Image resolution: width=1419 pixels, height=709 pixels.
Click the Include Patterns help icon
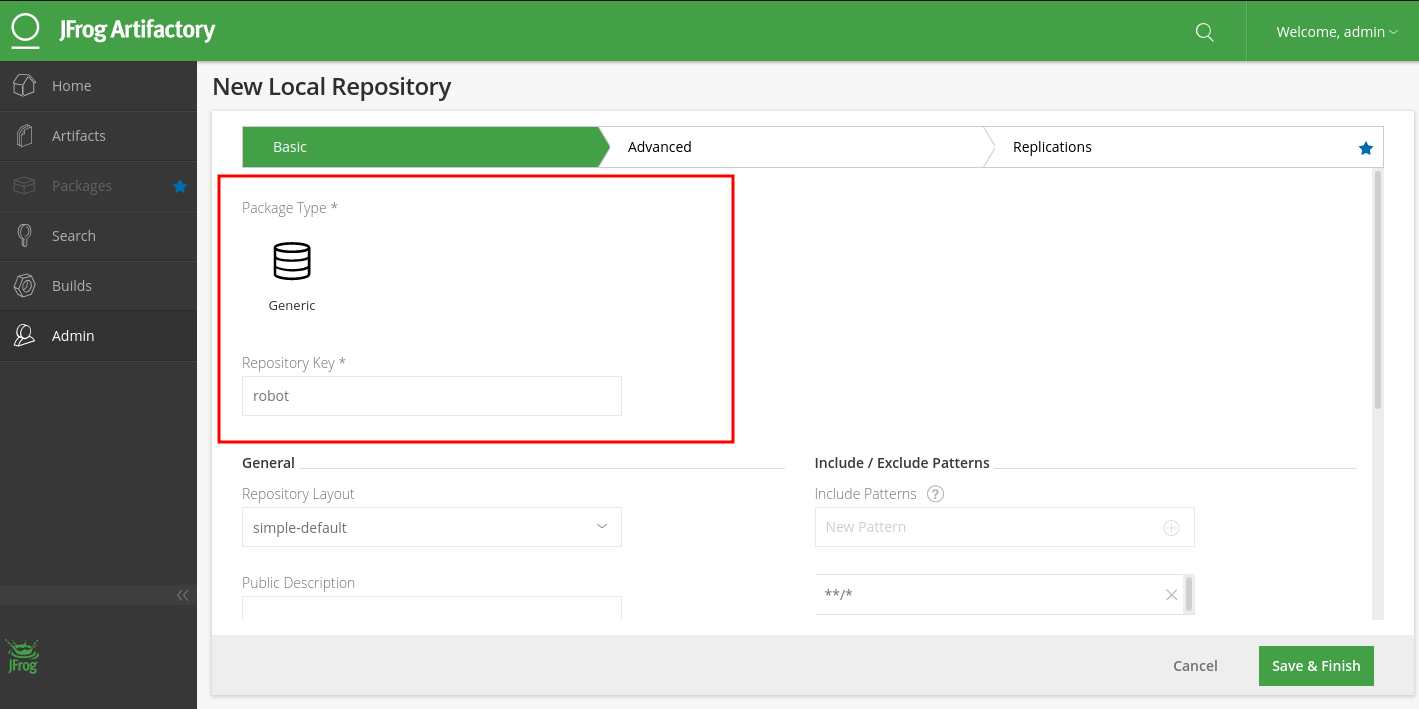(x=936, y=494)
